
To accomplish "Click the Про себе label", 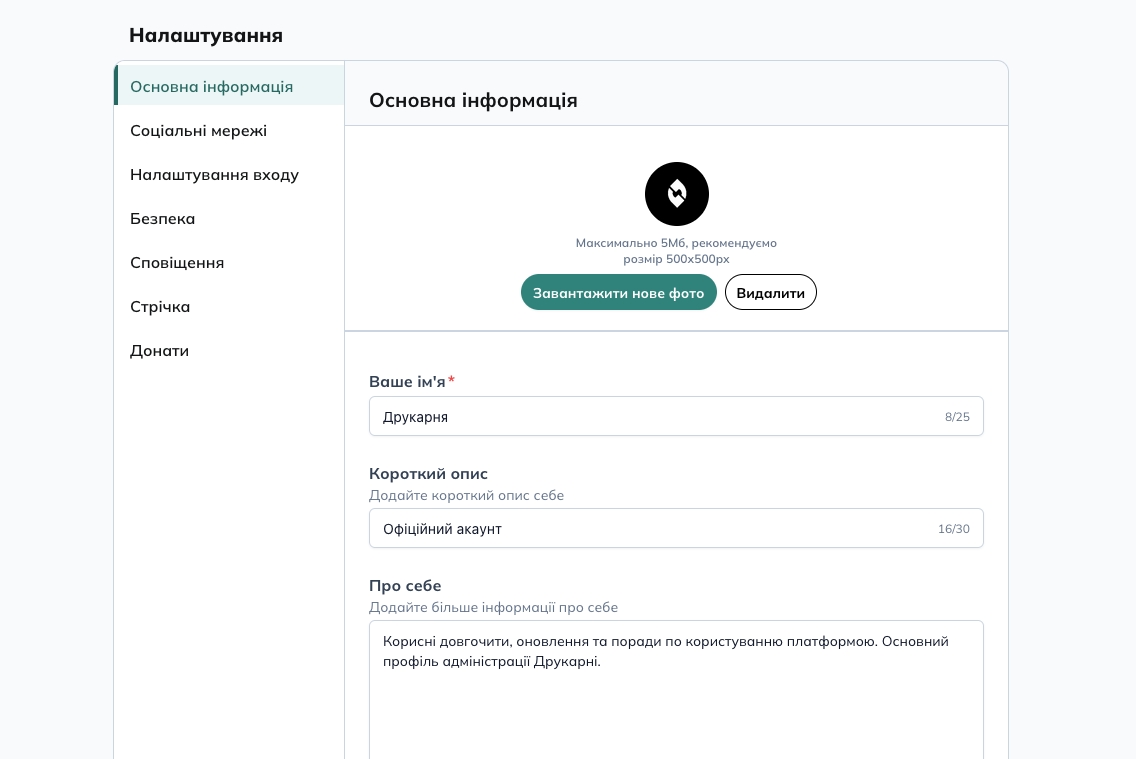I will pos(405,585).
